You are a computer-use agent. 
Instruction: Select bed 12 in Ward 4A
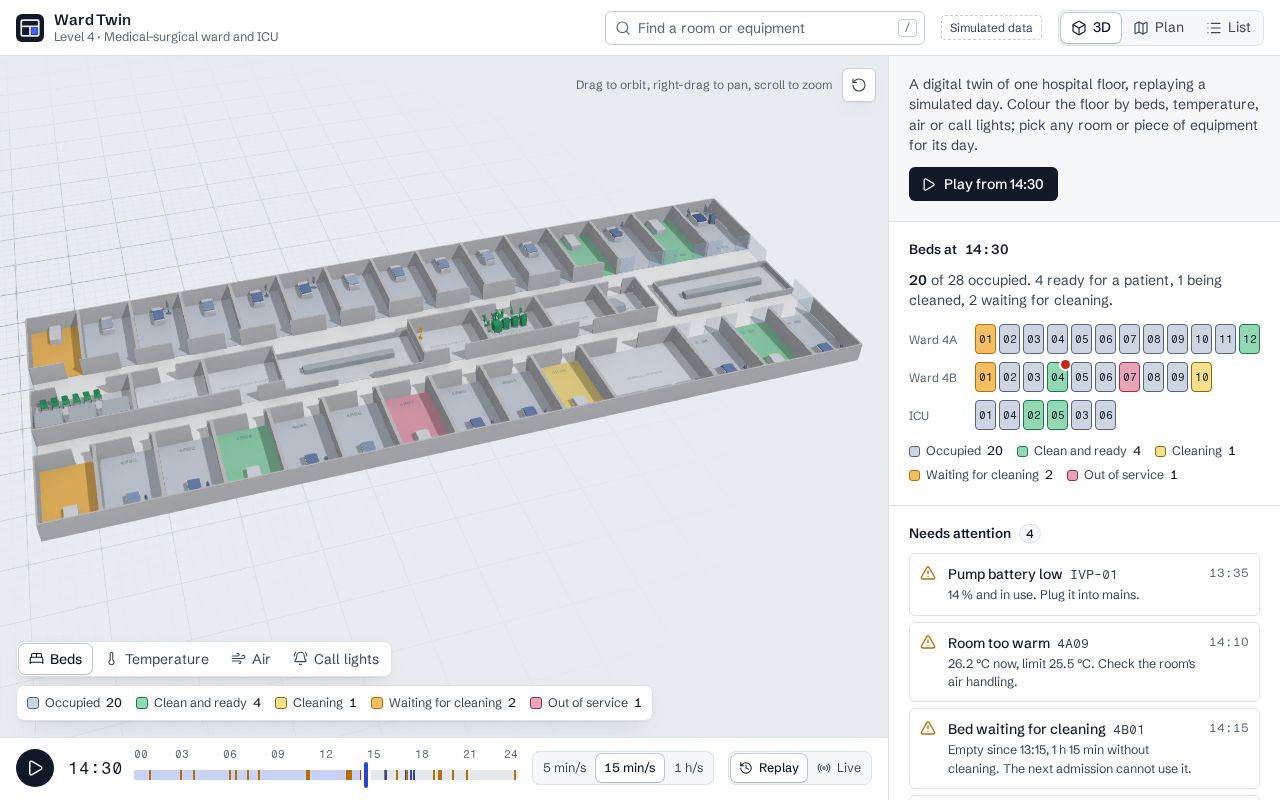point(1249,339)
